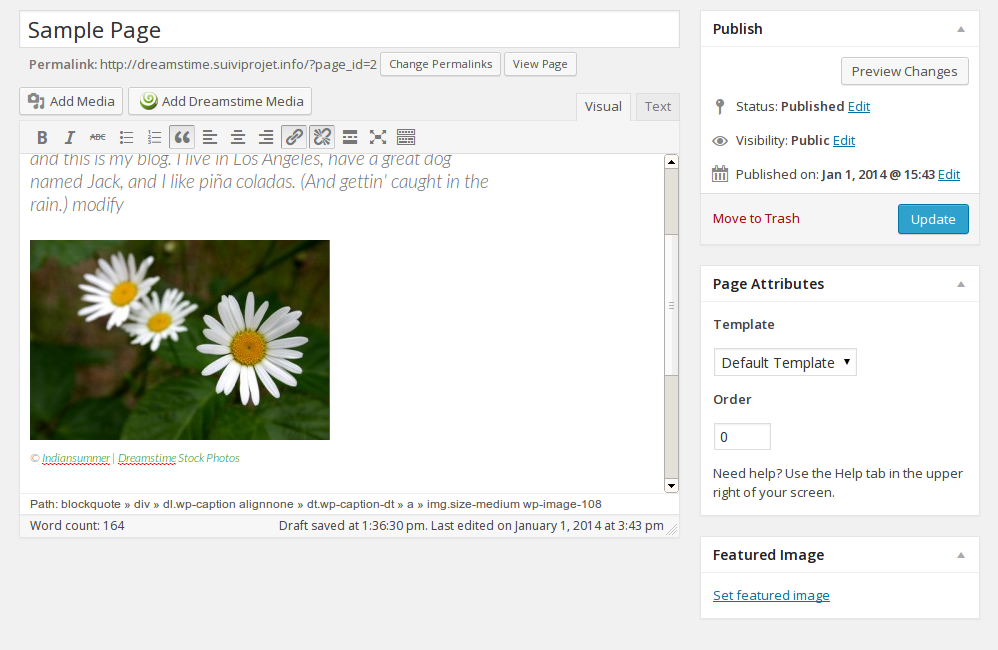The width and height of the screenshot is (998, 650).
Task: Enter distraction-free fullscreen writing mode
Action: (x=378, y=137)
